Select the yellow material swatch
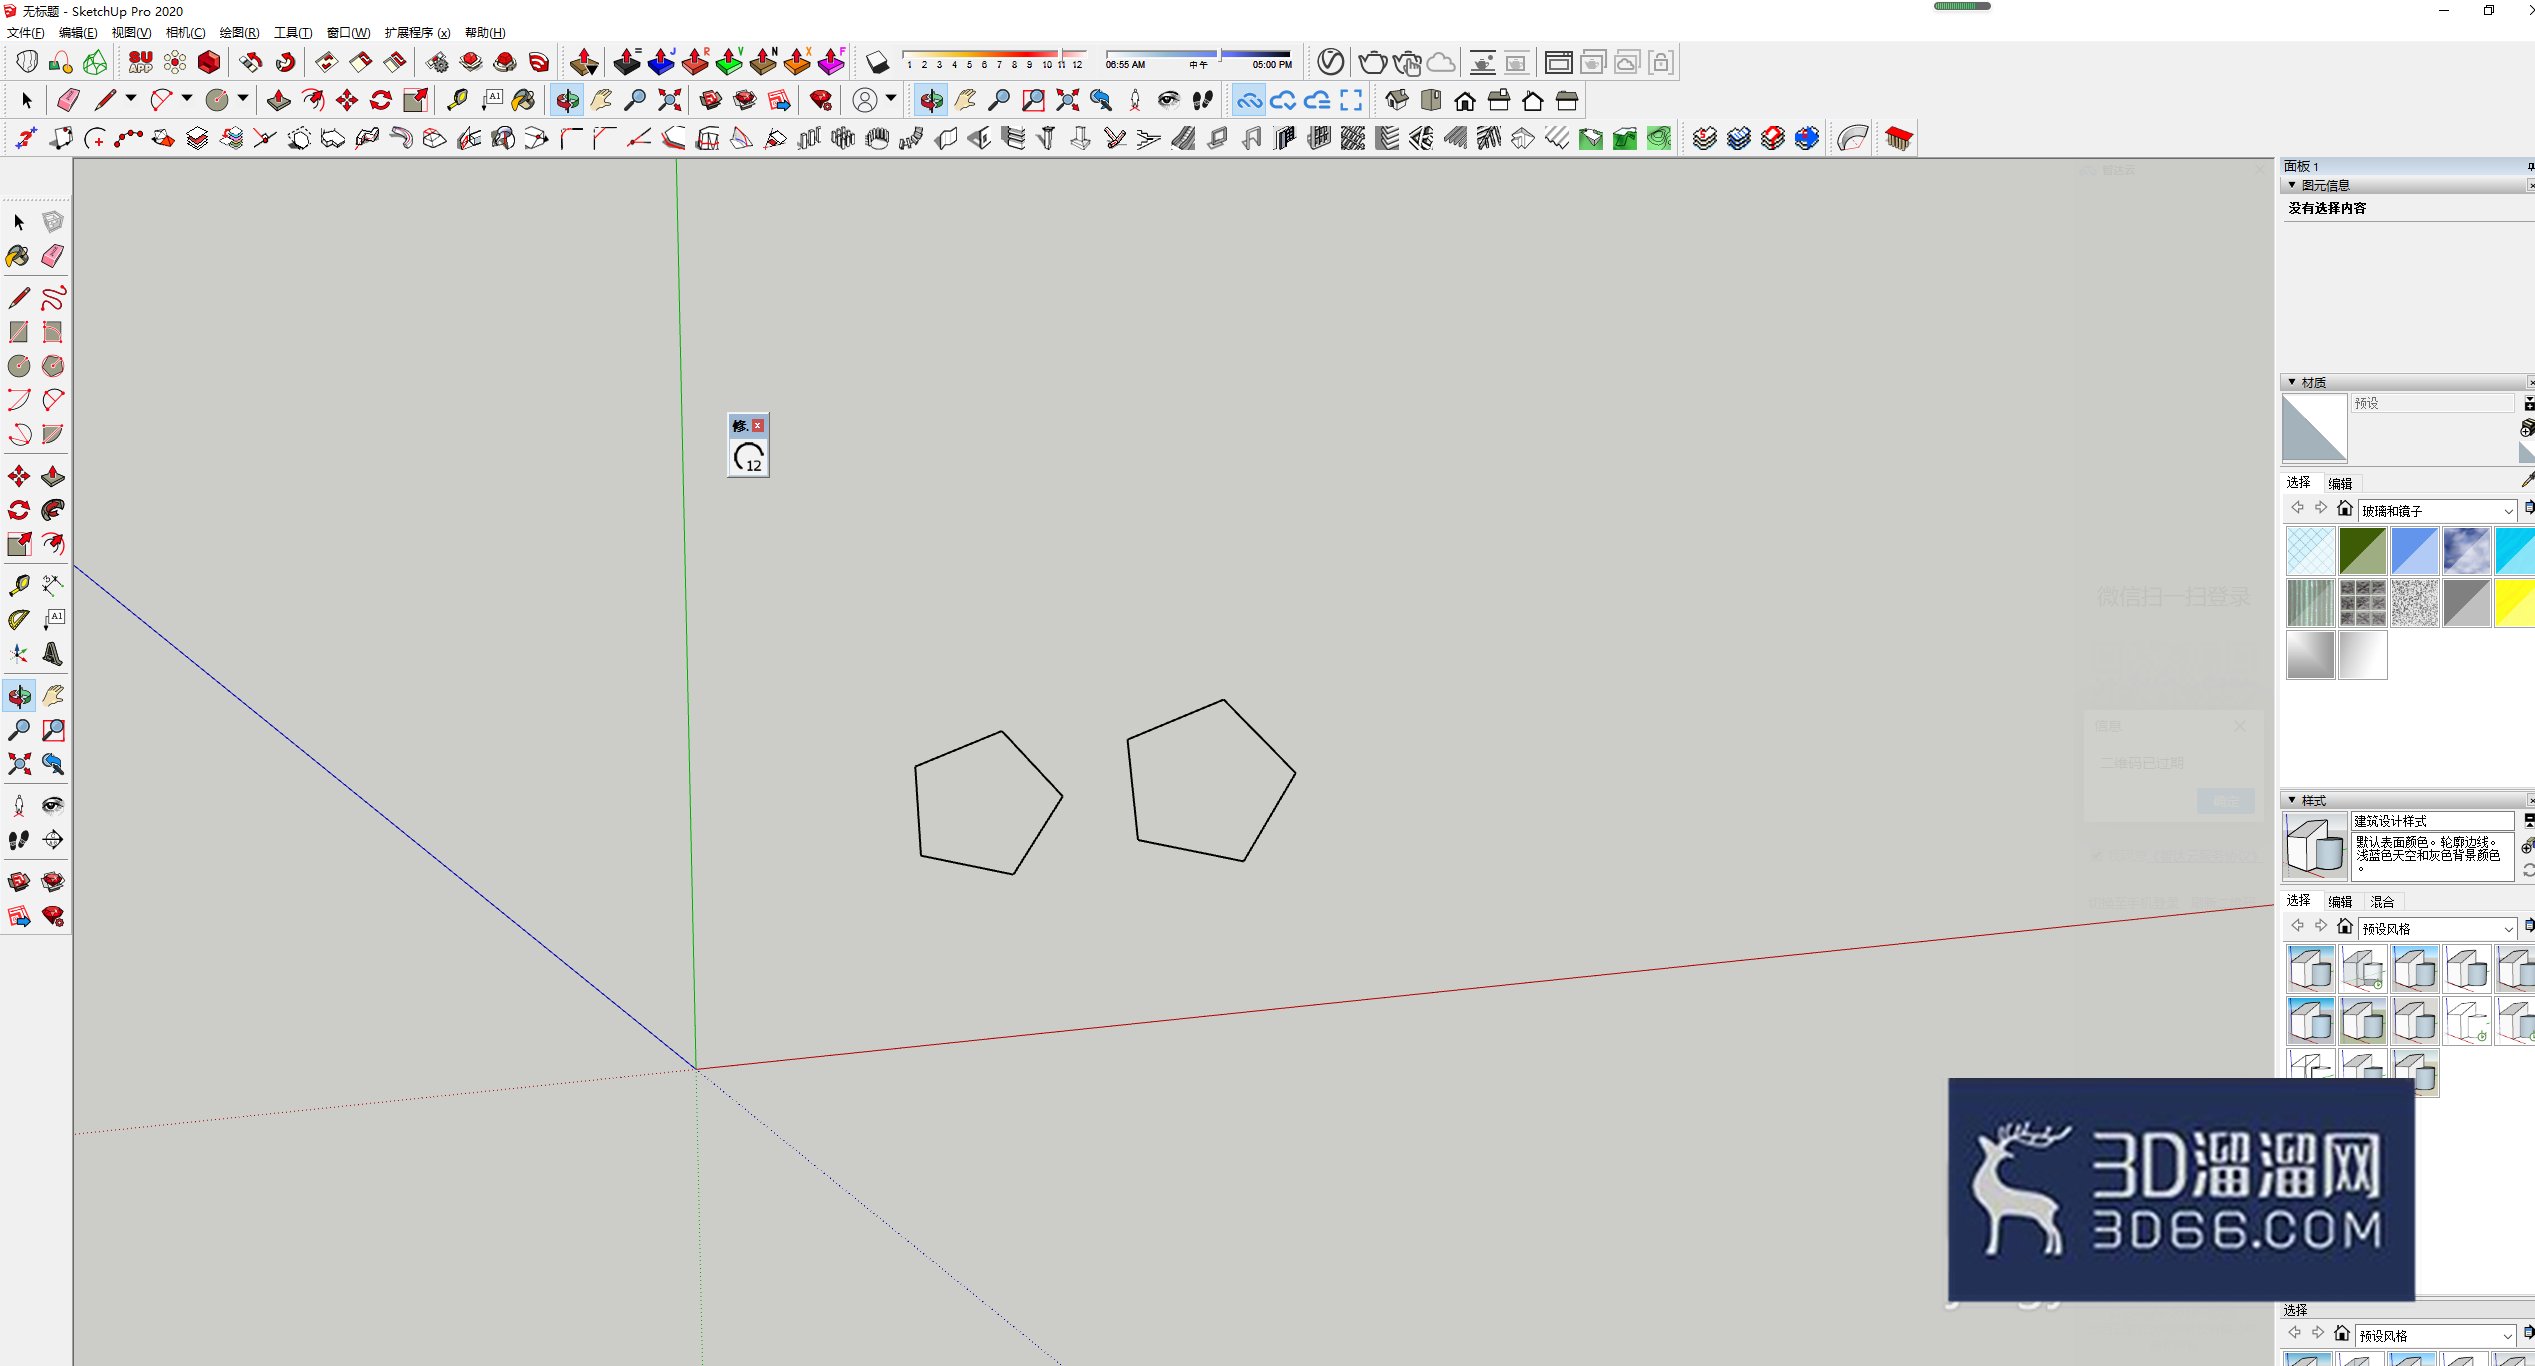Screen dimensions: 2535x1366 (2514, 603)
